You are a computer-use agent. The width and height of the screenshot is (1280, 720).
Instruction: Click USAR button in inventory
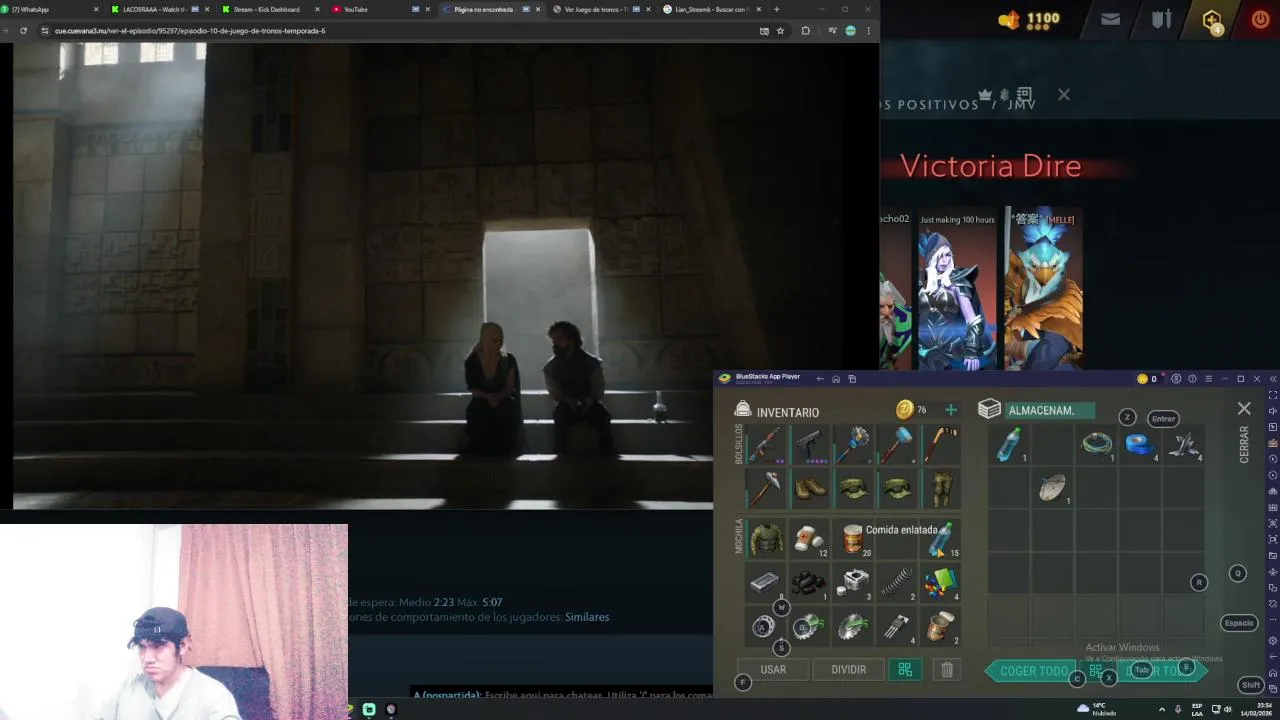[773, 670]
